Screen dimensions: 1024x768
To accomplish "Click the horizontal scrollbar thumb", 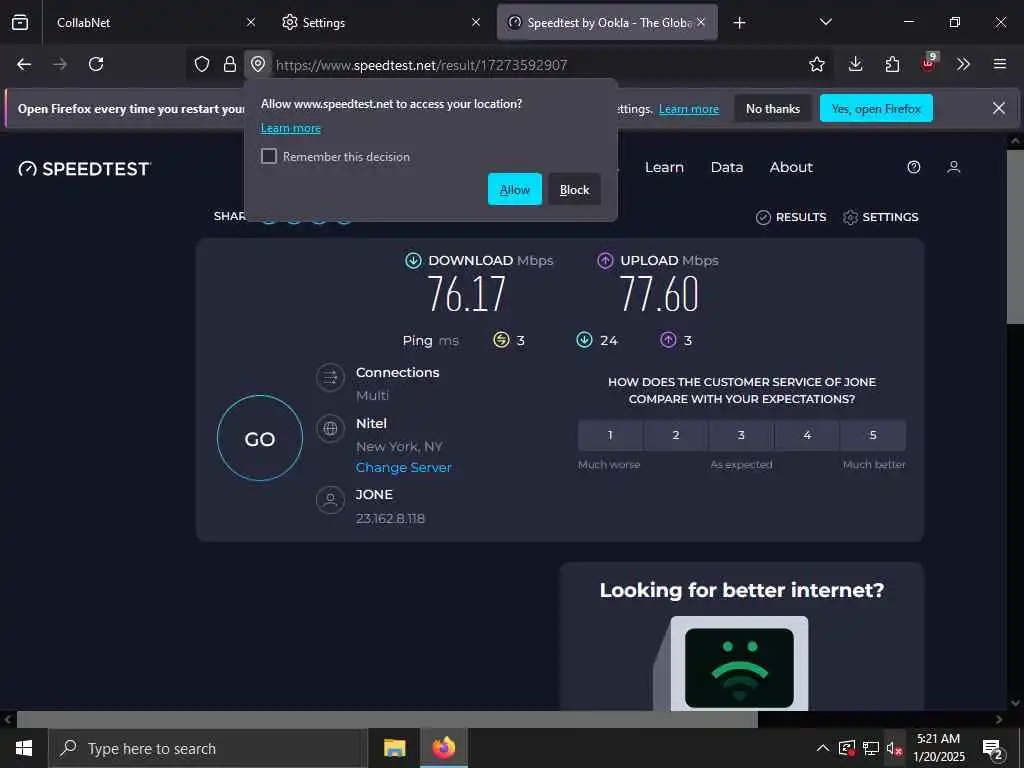I will click(387, 719).
